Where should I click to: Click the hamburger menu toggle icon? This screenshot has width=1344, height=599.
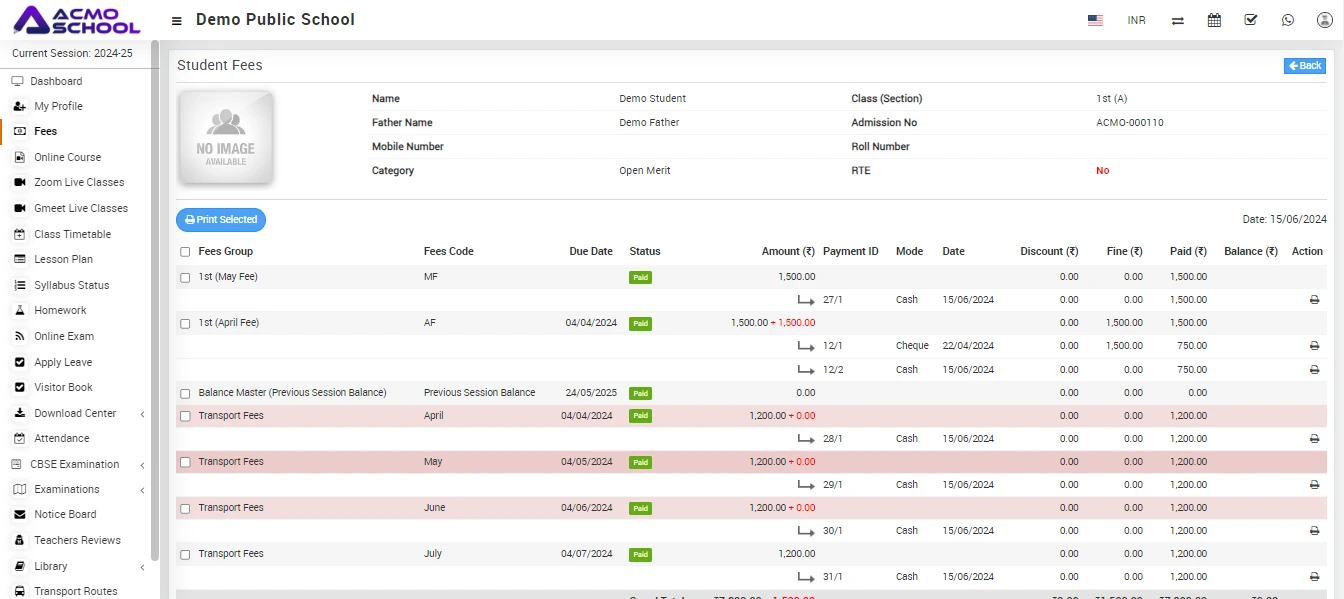(177, 21)
